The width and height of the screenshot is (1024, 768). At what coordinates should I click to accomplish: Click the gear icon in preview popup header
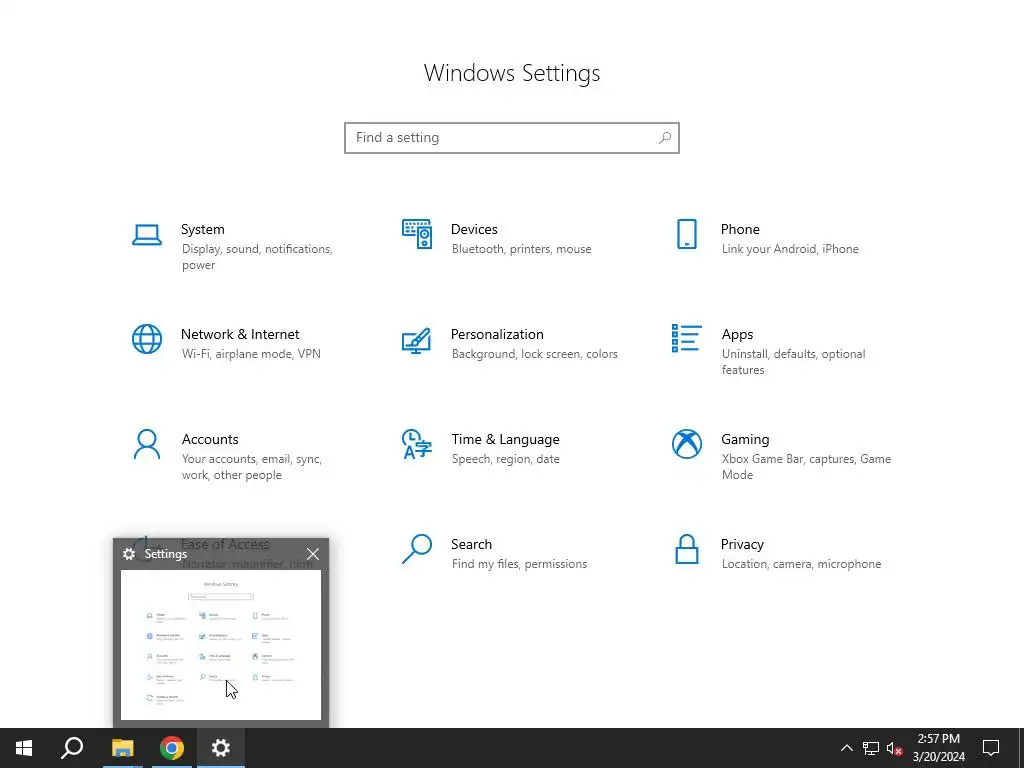[129, 554]
